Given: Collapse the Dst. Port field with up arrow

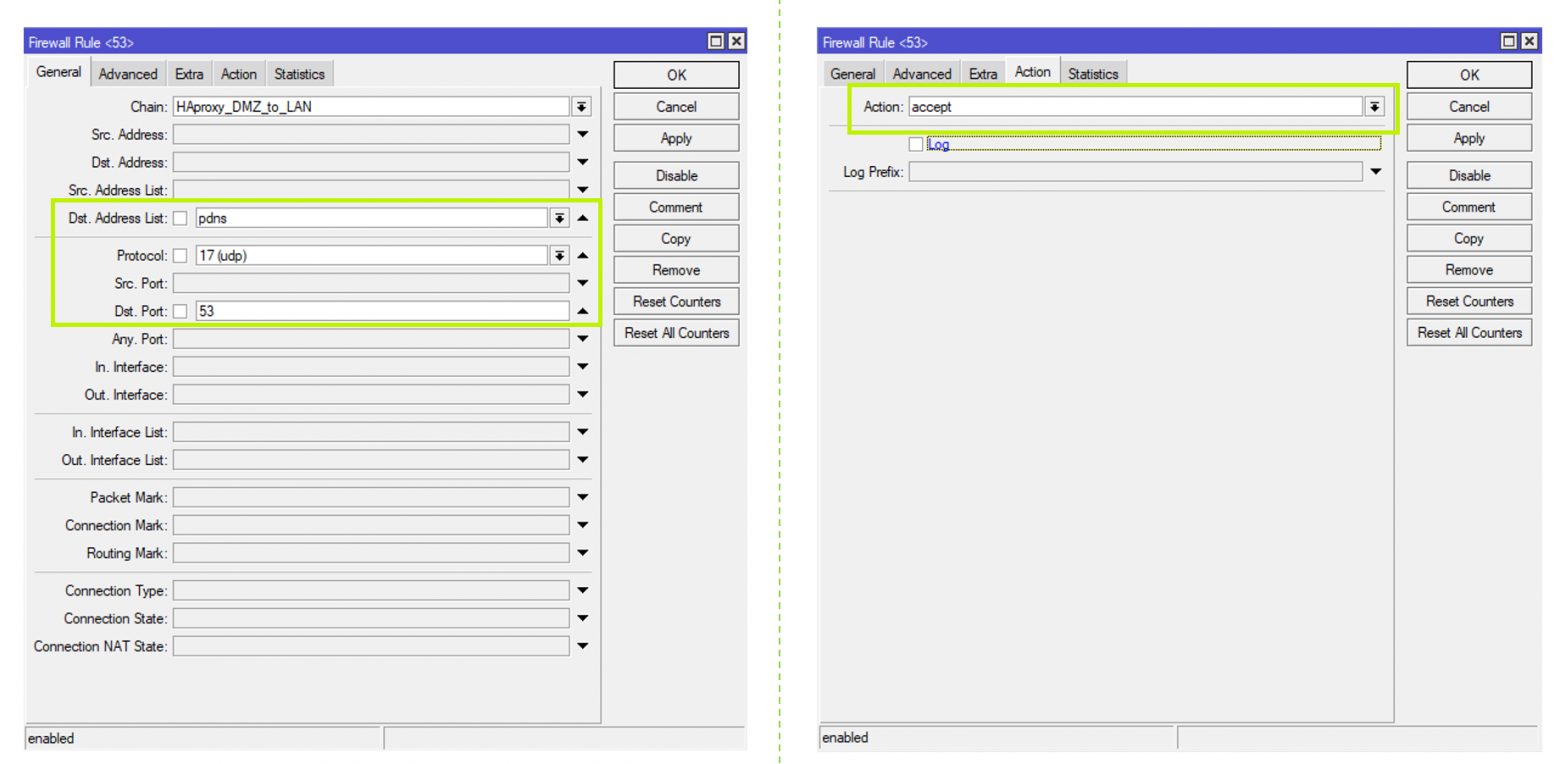Looking at the screenshot, I should 582,311.
